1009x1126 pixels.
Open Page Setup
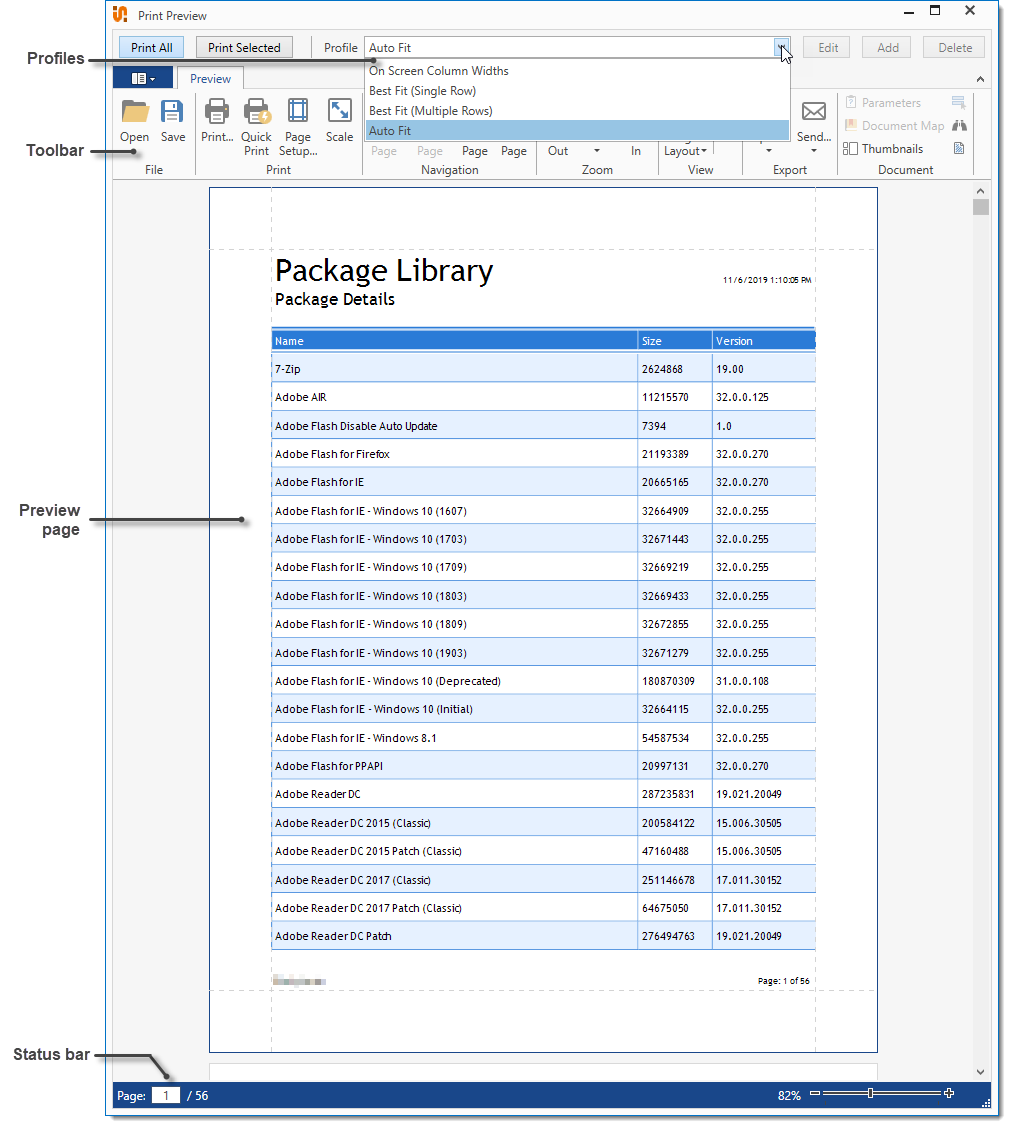(x=298, y=112)
